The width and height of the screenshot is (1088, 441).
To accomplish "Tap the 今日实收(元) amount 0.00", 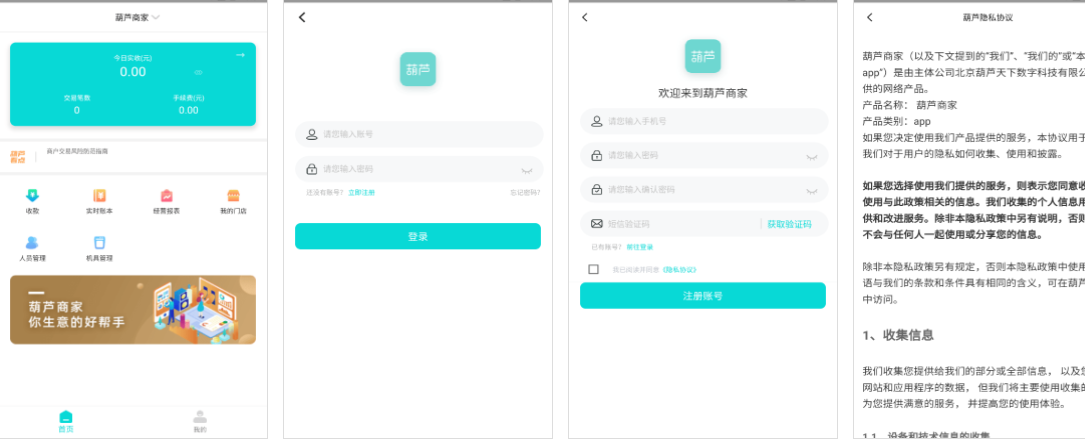I will coord(133,71).
